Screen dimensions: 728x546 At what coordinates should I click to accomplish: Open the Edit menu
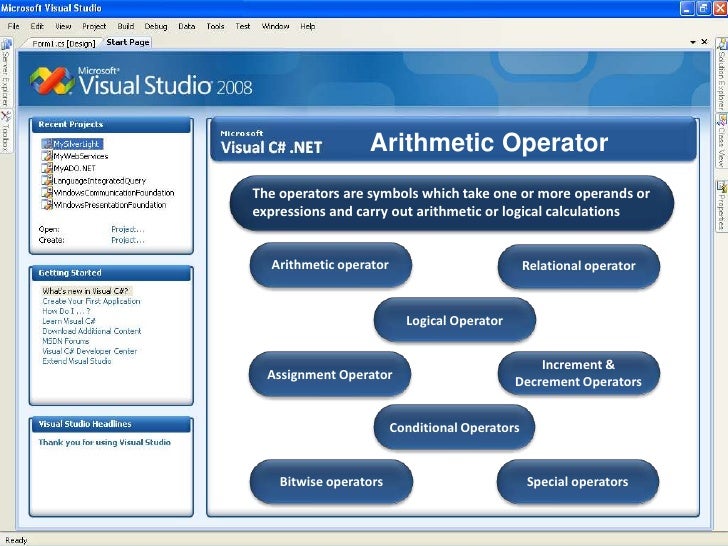click(x=37, y=26)
